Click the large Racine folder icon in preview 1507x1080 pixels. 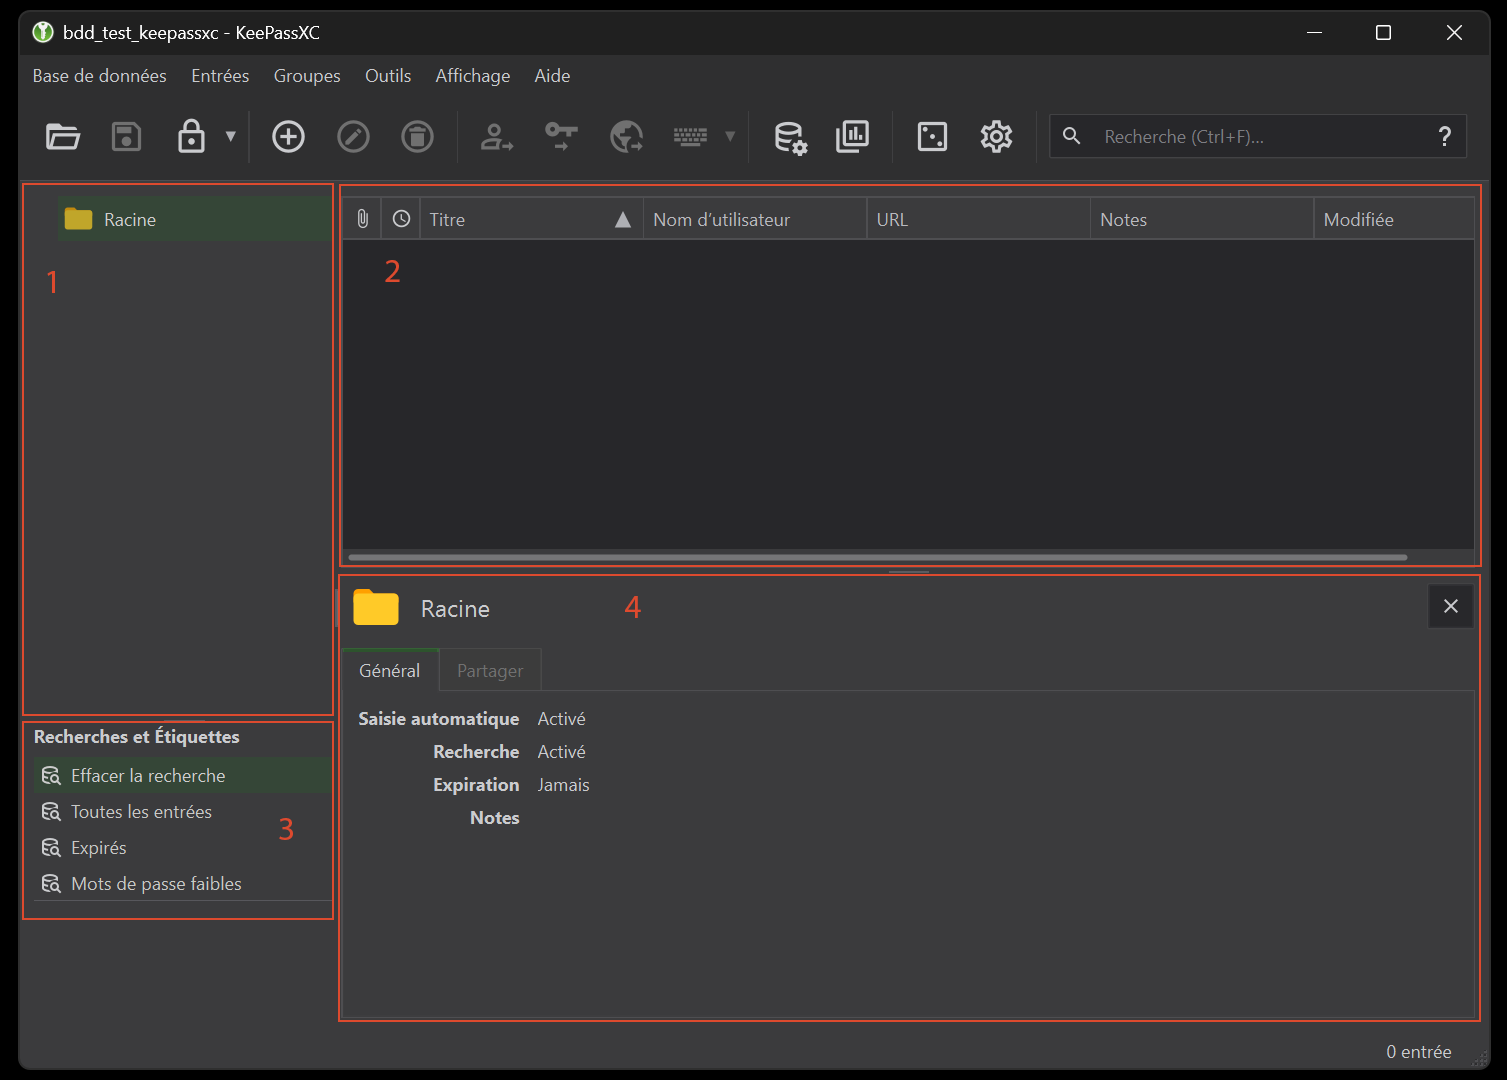pos(376,607)
